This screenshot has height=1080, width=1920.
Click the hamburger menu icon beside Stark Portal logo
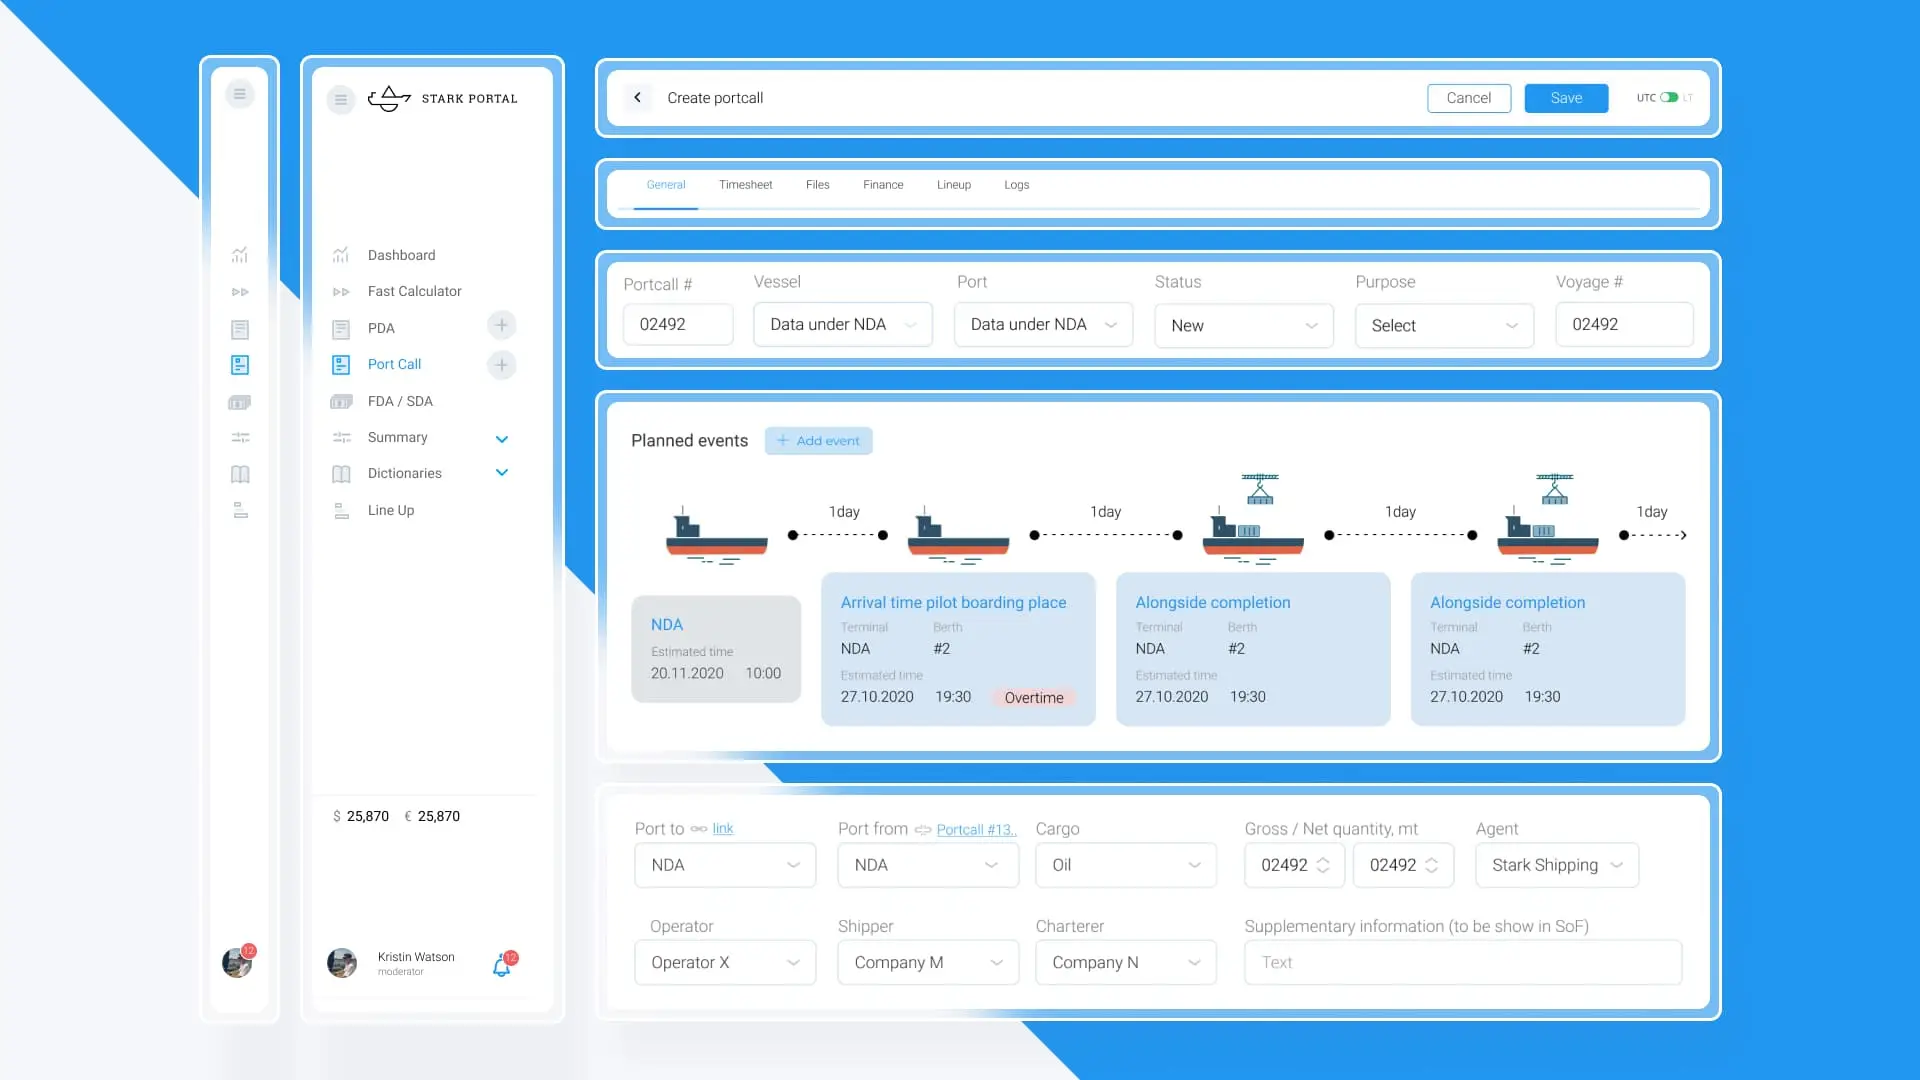[x=341, y=99]
